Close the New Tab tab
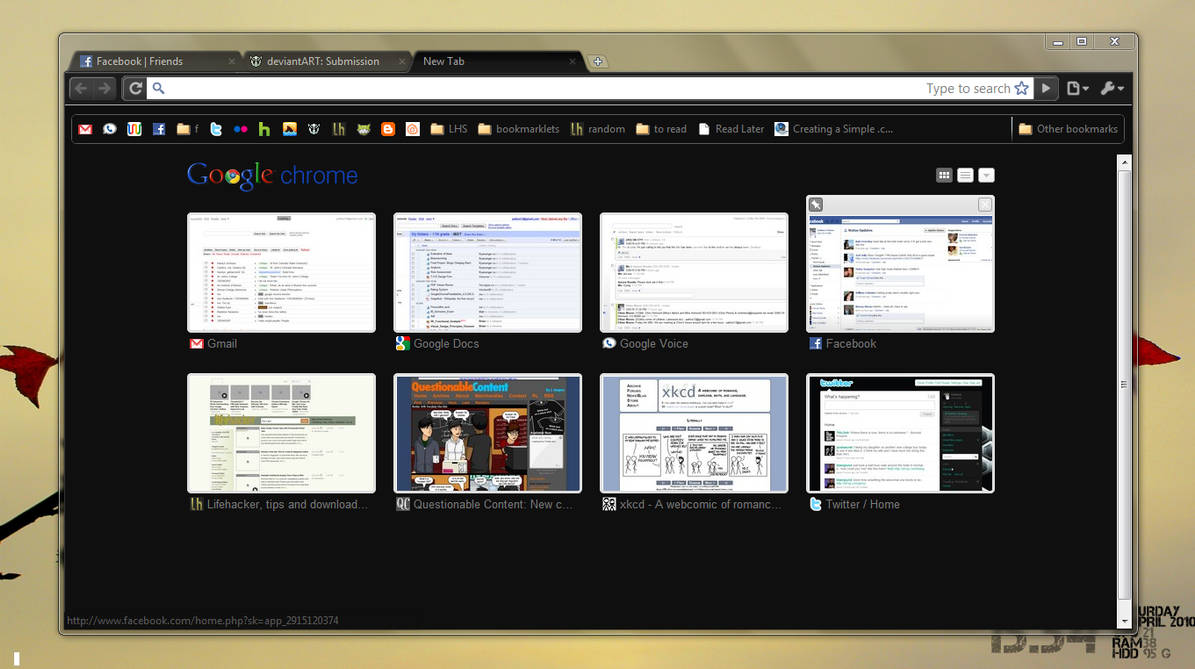1195x669 pixels. pyautogui.click(x=572, y=62)
